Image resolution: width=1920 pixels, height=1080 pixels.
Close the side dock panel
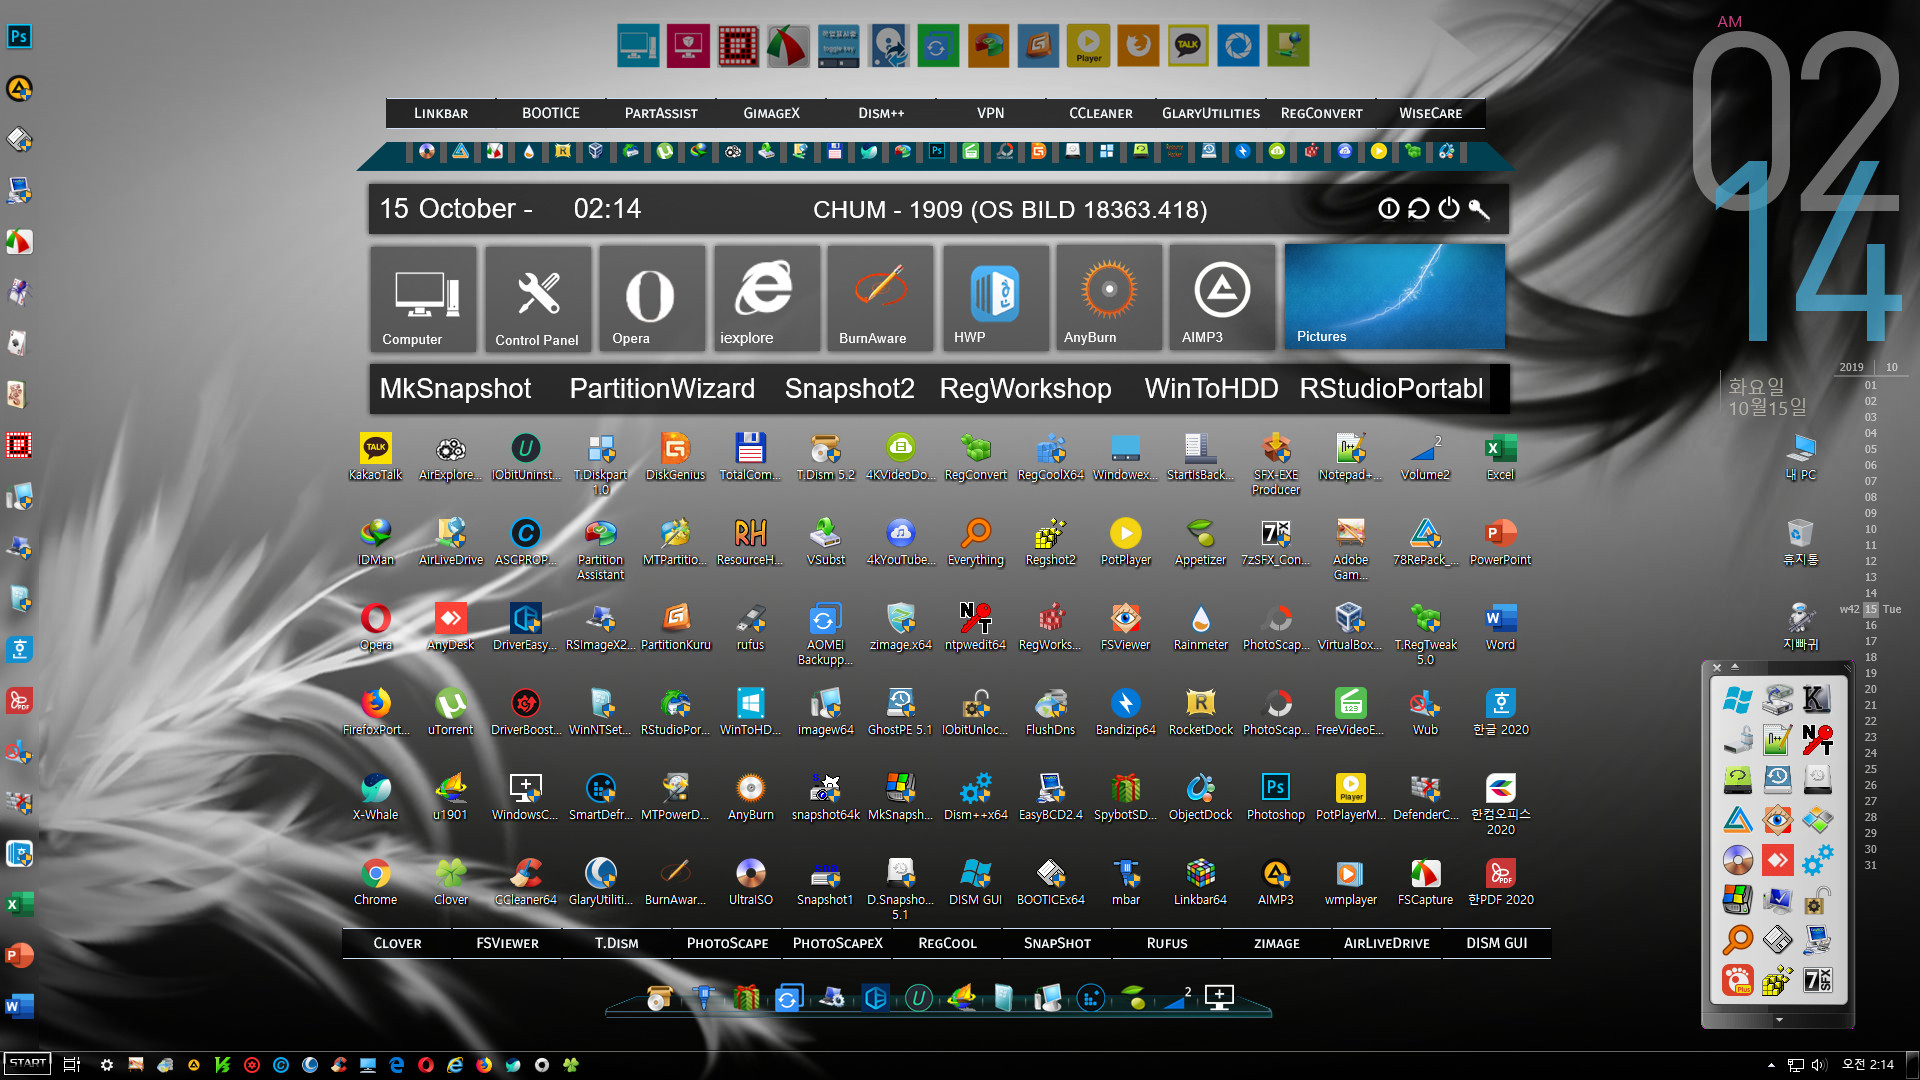(x=1717, y=667)
